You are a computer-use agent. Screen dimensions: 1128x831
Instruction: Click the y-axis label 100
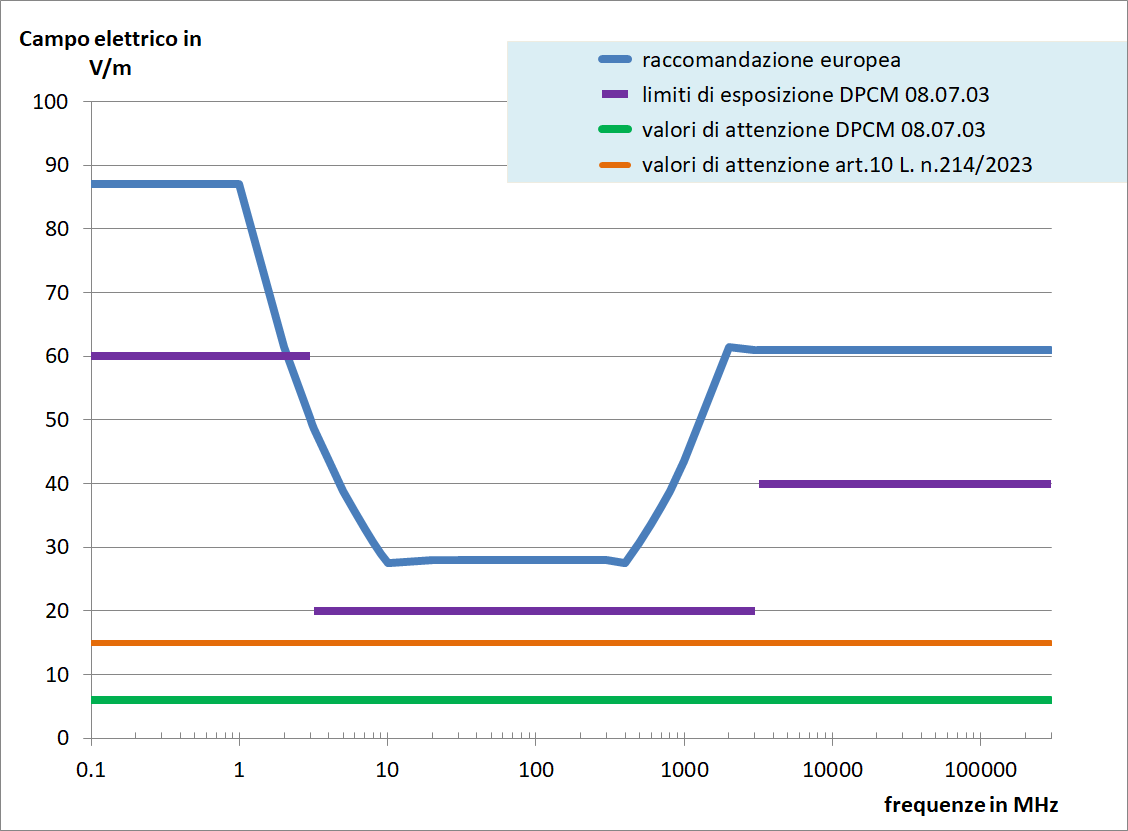pos(50,101)
